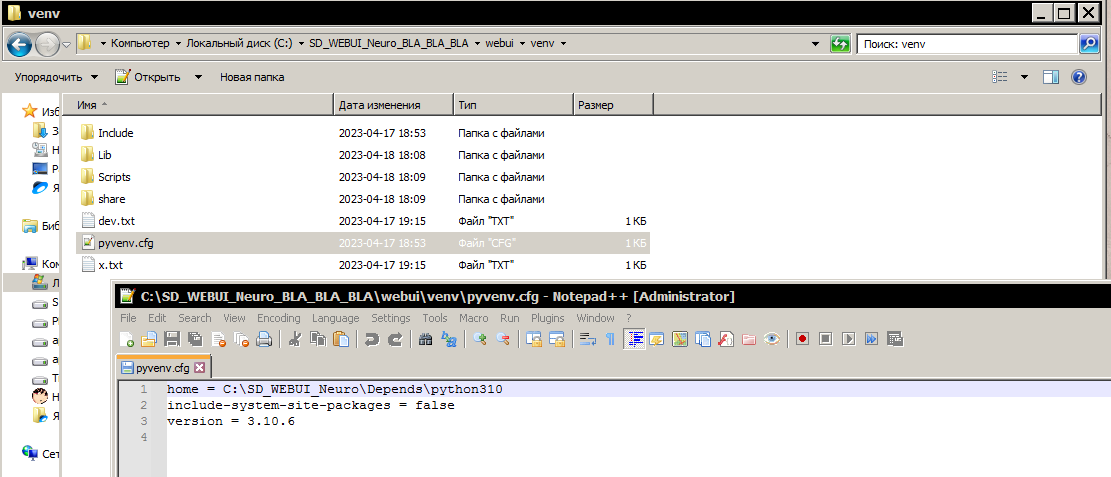The height and width of the screenshot is (477, 1111).
Task: Click the Save All icon in Notepad++
Action: point(195,339)
